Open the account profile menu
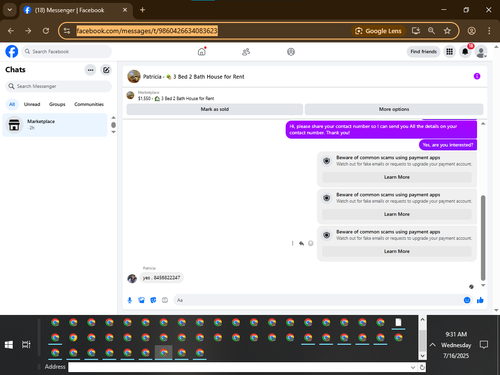This screenshot has height=375, width=500. pyautogui.click(x=481, y=52)
